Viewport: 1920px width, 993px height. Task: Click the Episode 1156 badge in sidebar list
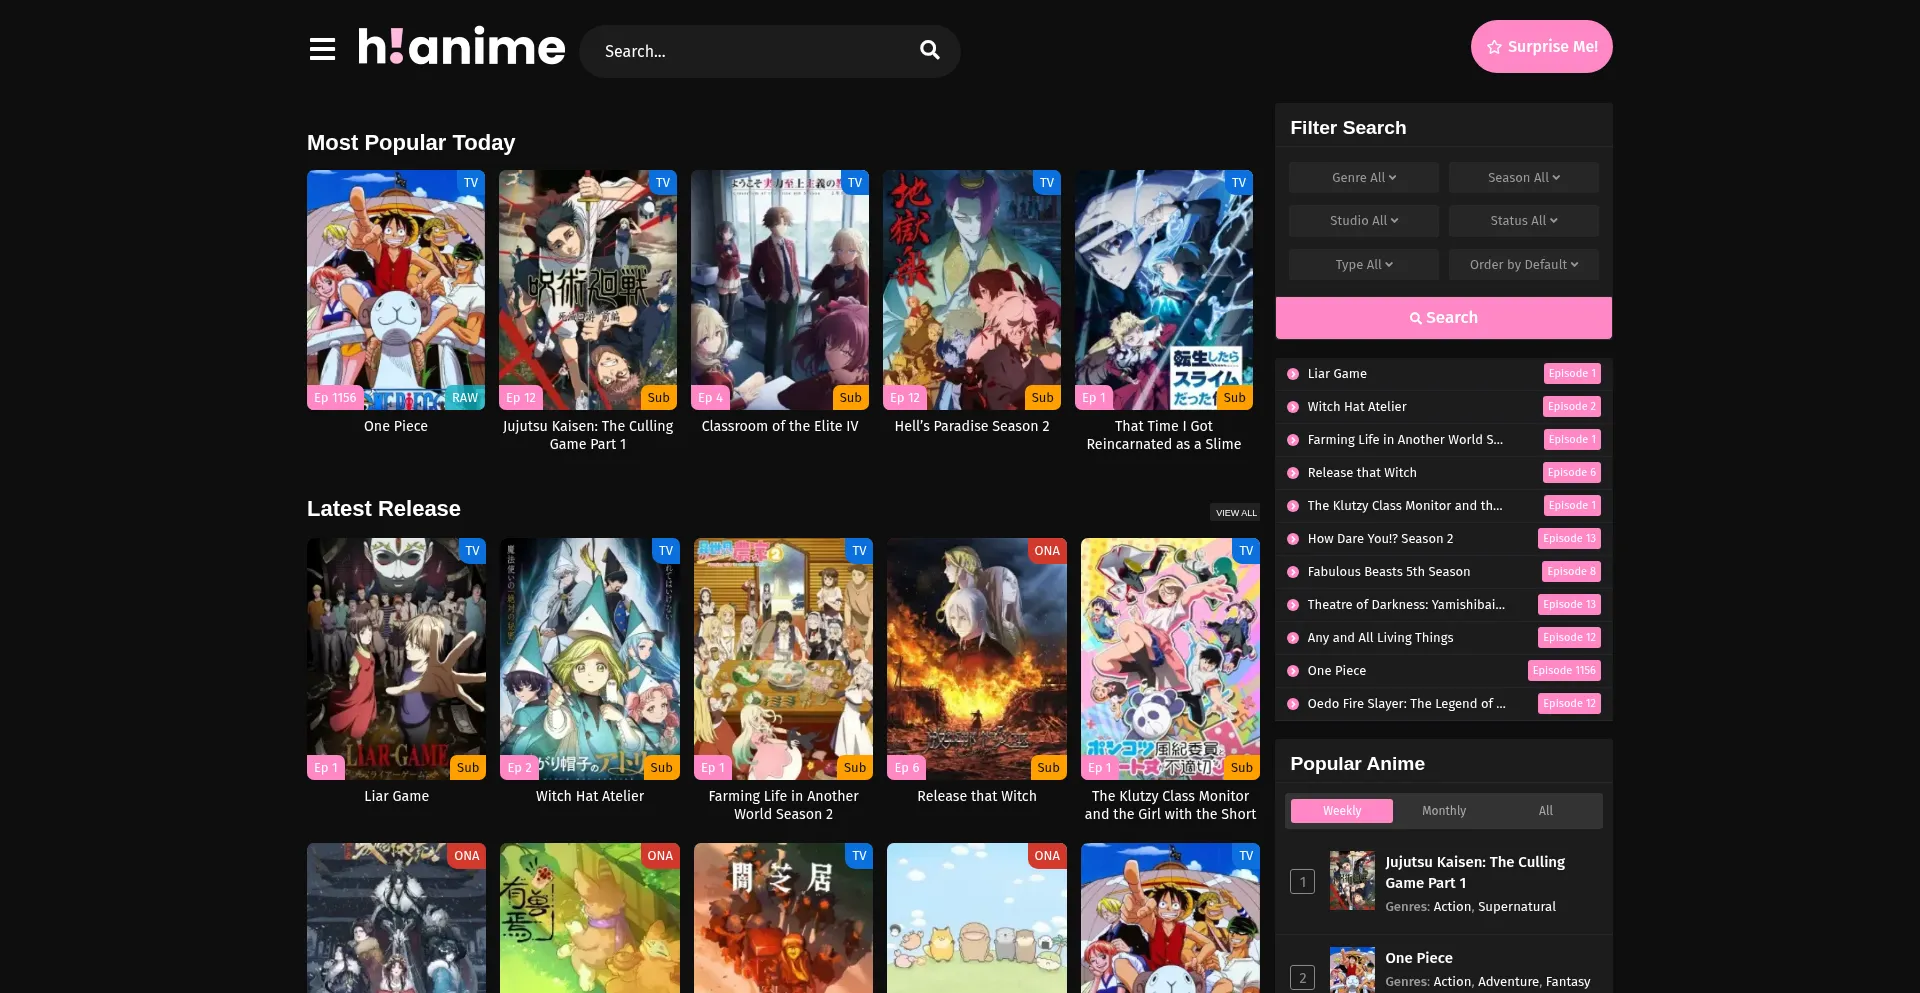(1564, 671)
